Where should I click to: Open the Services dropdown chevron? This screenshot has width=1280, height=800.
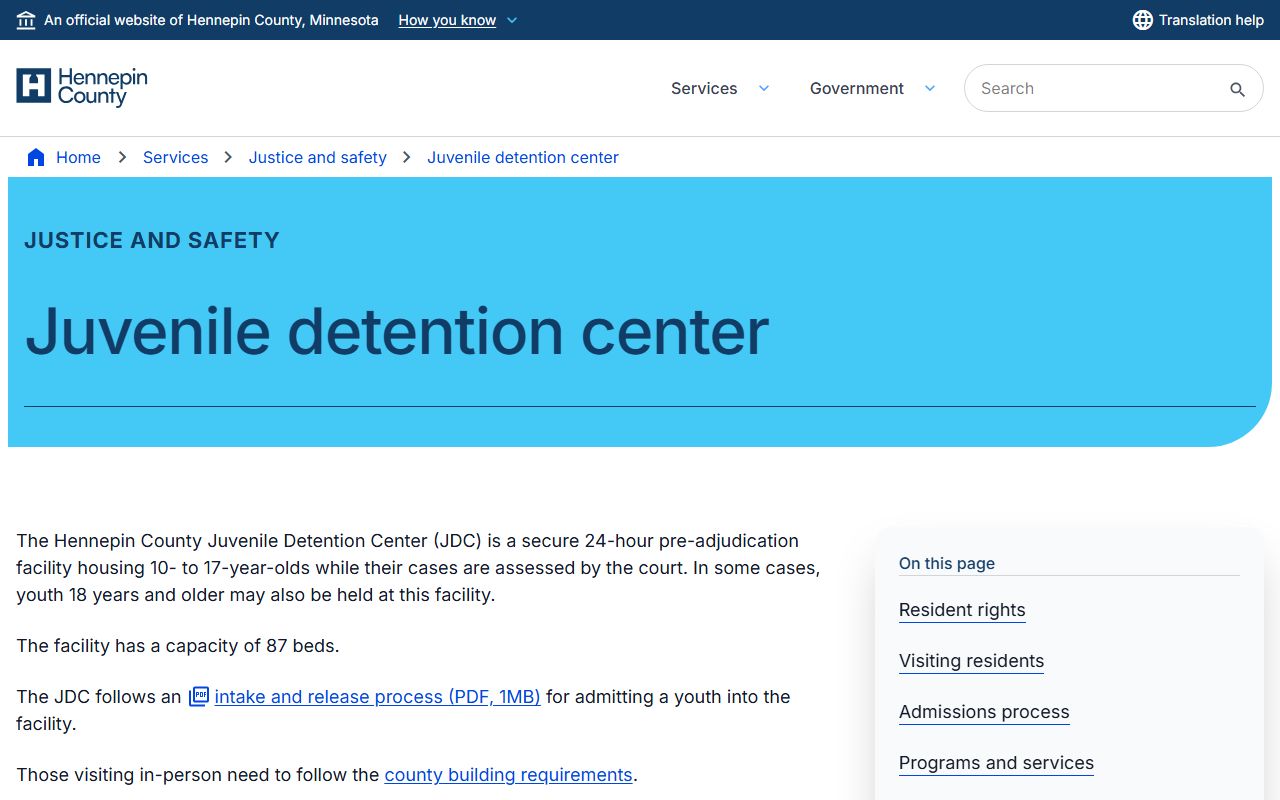tap(764, 88)
